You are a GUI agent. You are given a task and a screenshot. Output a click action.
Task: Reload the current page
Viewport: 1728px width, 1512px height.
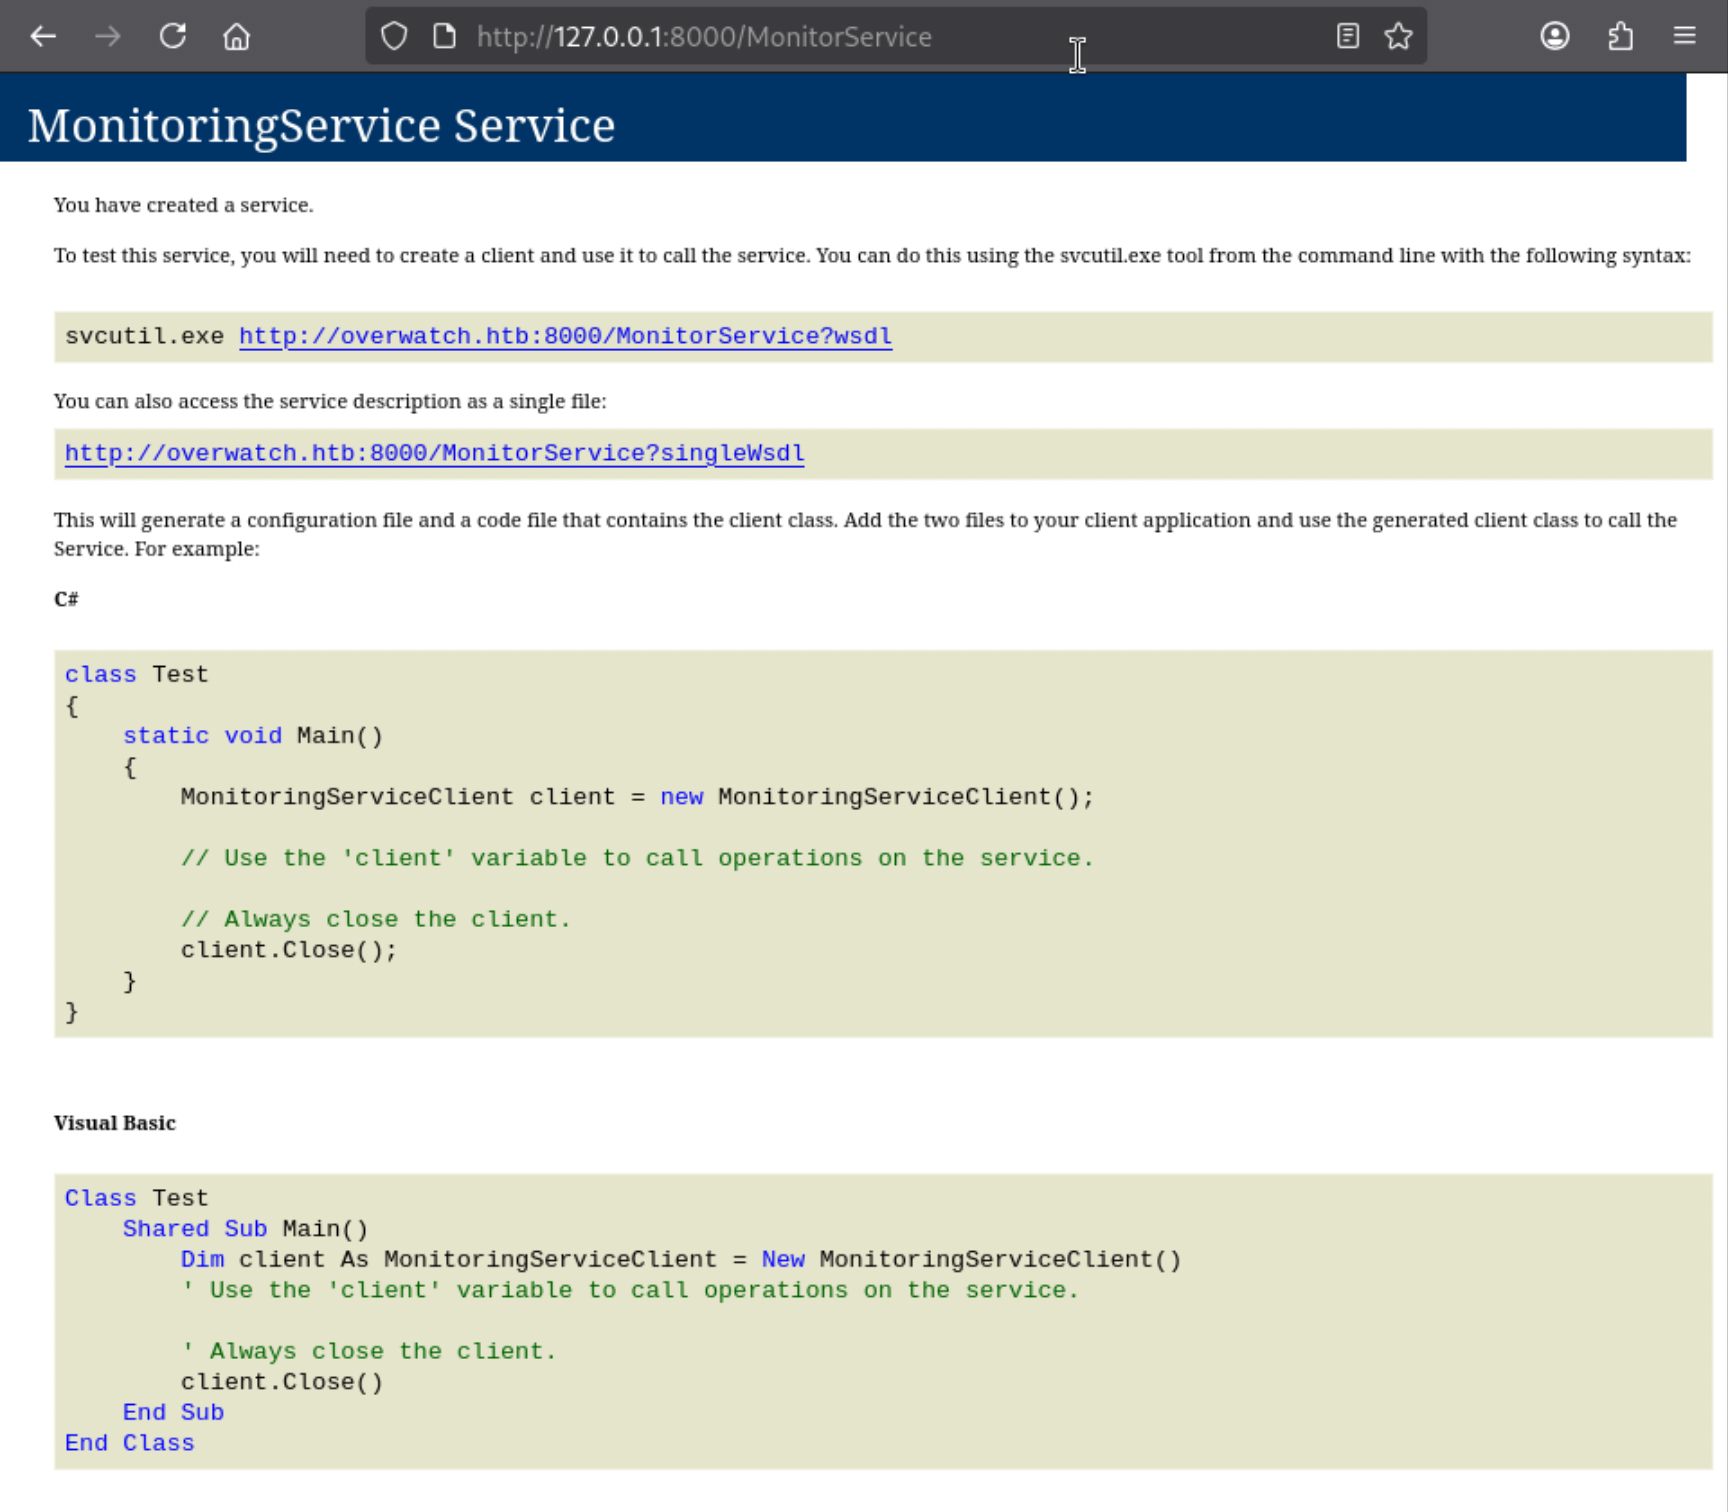(x=173, y=37)
